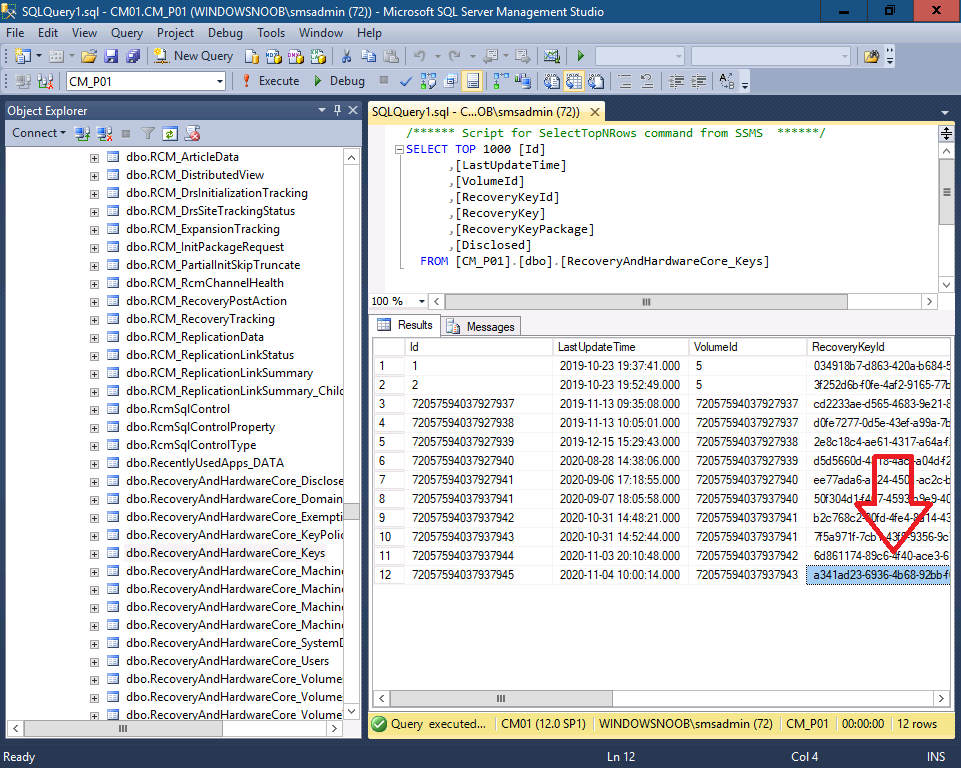The image size is (961, 768).
Task: Connect Object Explorer to a server icon
Action: pyautogui.click(x=82, y=134)
